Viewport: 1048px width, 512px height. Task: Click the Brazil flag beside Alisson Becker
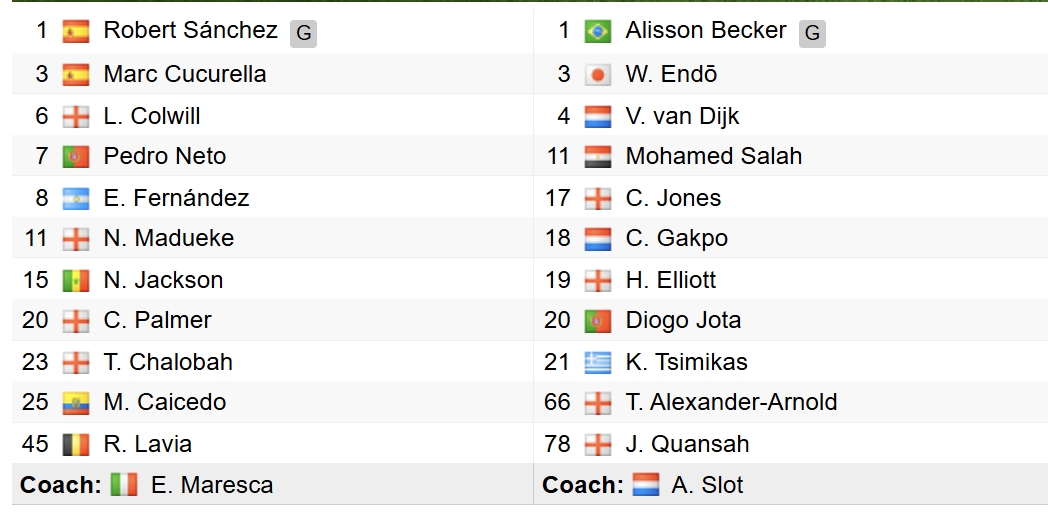(x=598, y=31)
